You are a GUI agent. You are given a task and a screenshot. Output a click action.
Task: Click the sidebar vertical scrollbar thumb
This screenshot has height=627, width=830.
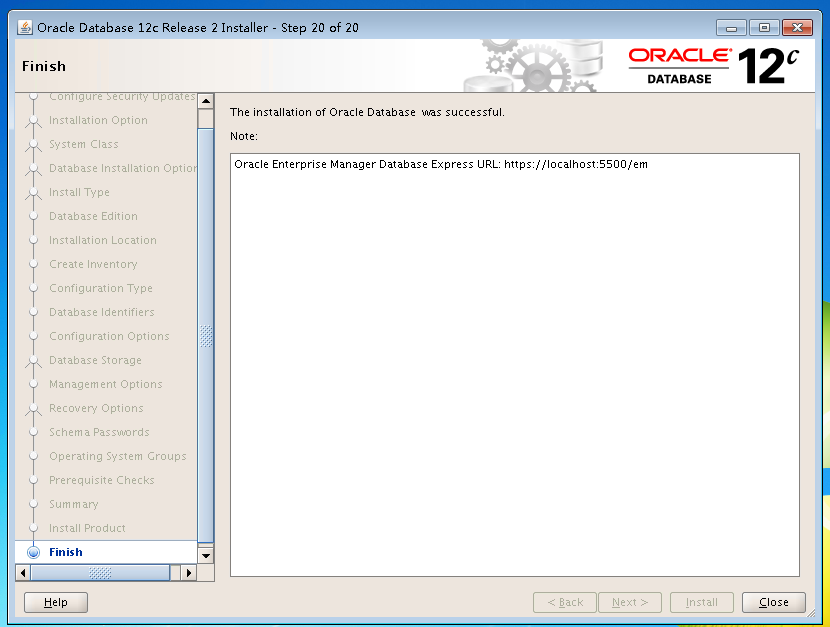205,335
